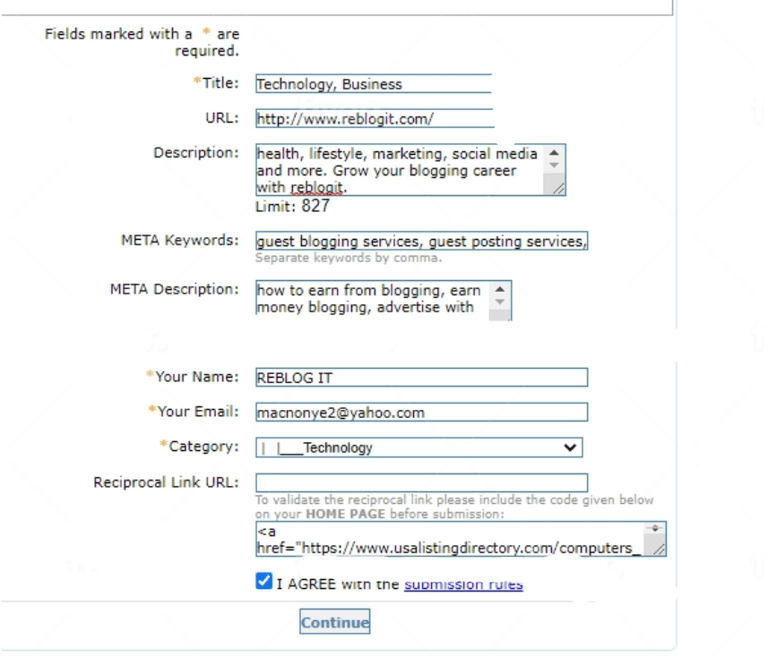Screen dimensions: 768x656
Task: Click the META Keywords input field
Action: 420,241
